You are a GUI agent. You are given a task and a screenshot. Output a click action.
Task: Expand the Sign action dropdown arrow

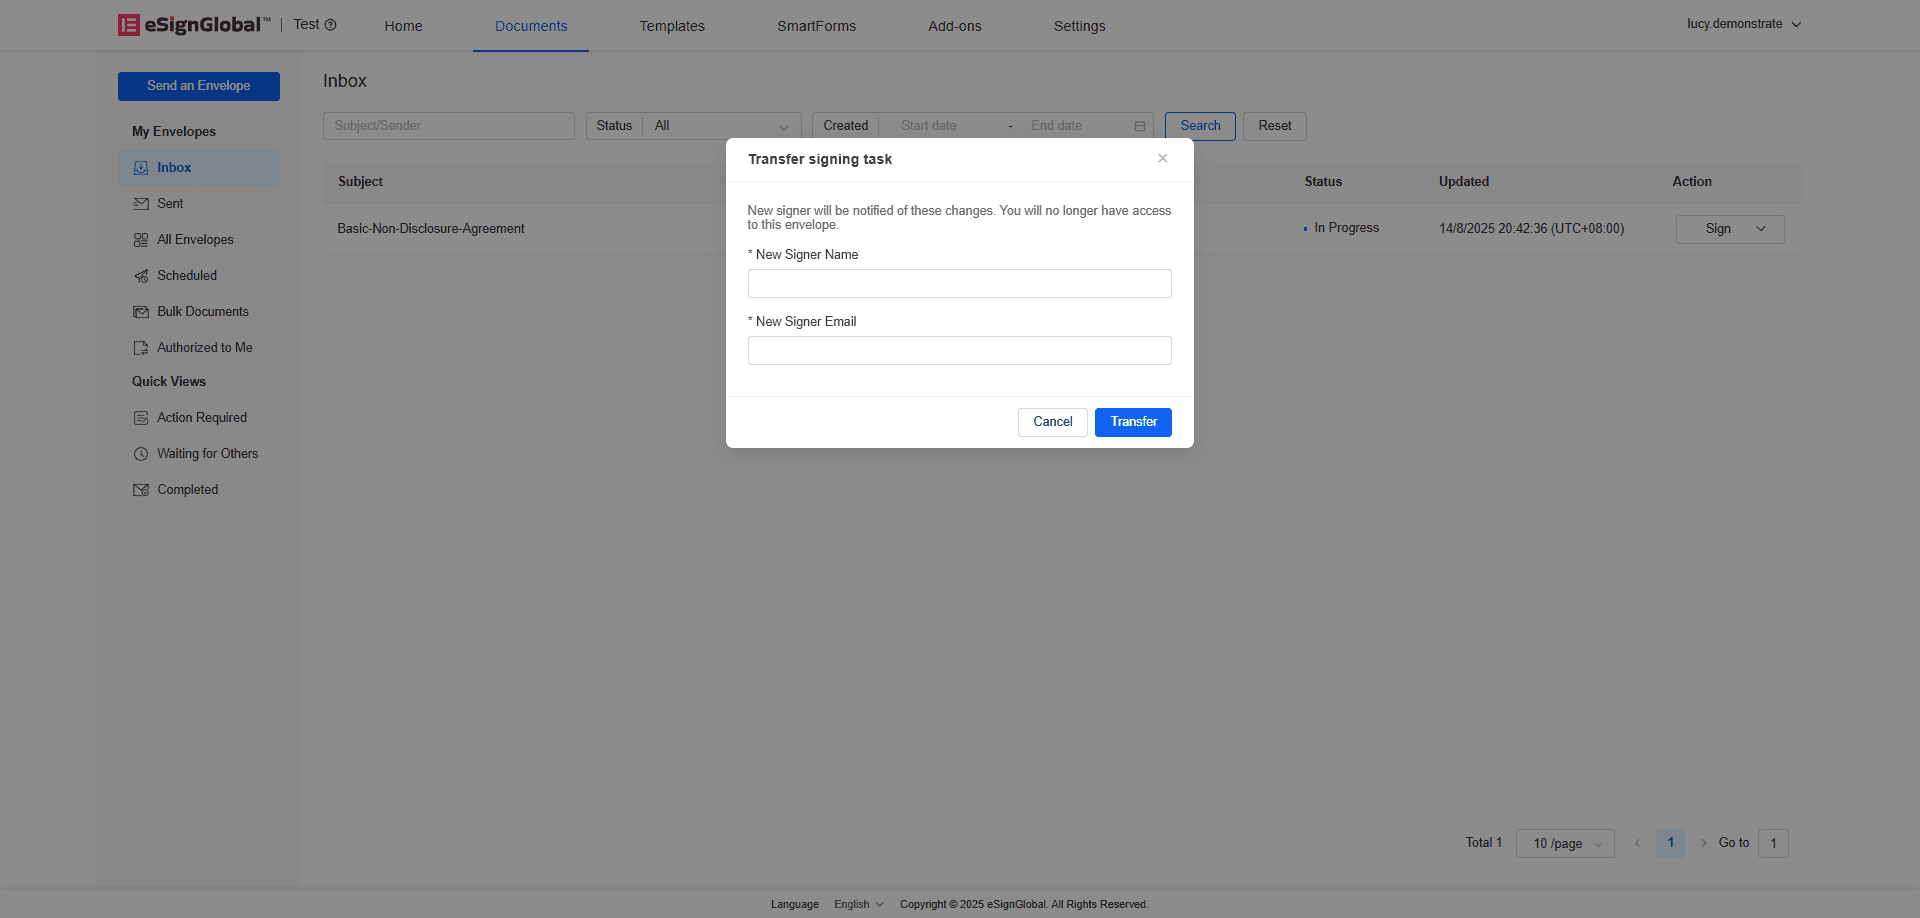[1761, 229]
